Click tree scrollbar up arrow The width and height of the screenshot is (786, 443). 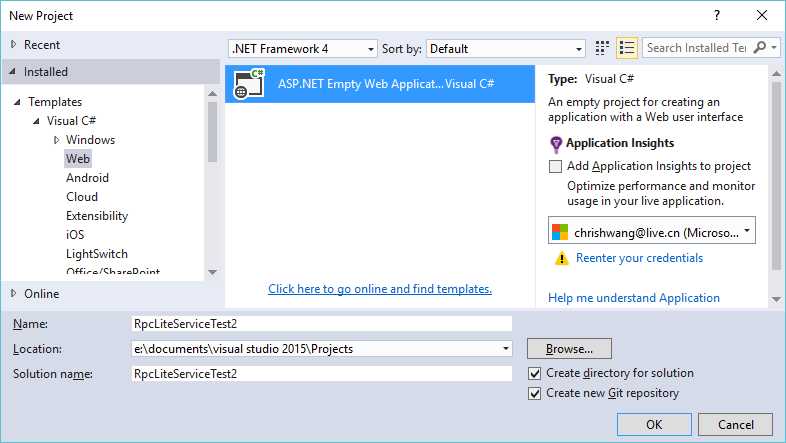pyautogui.click(x=213, y=94)
